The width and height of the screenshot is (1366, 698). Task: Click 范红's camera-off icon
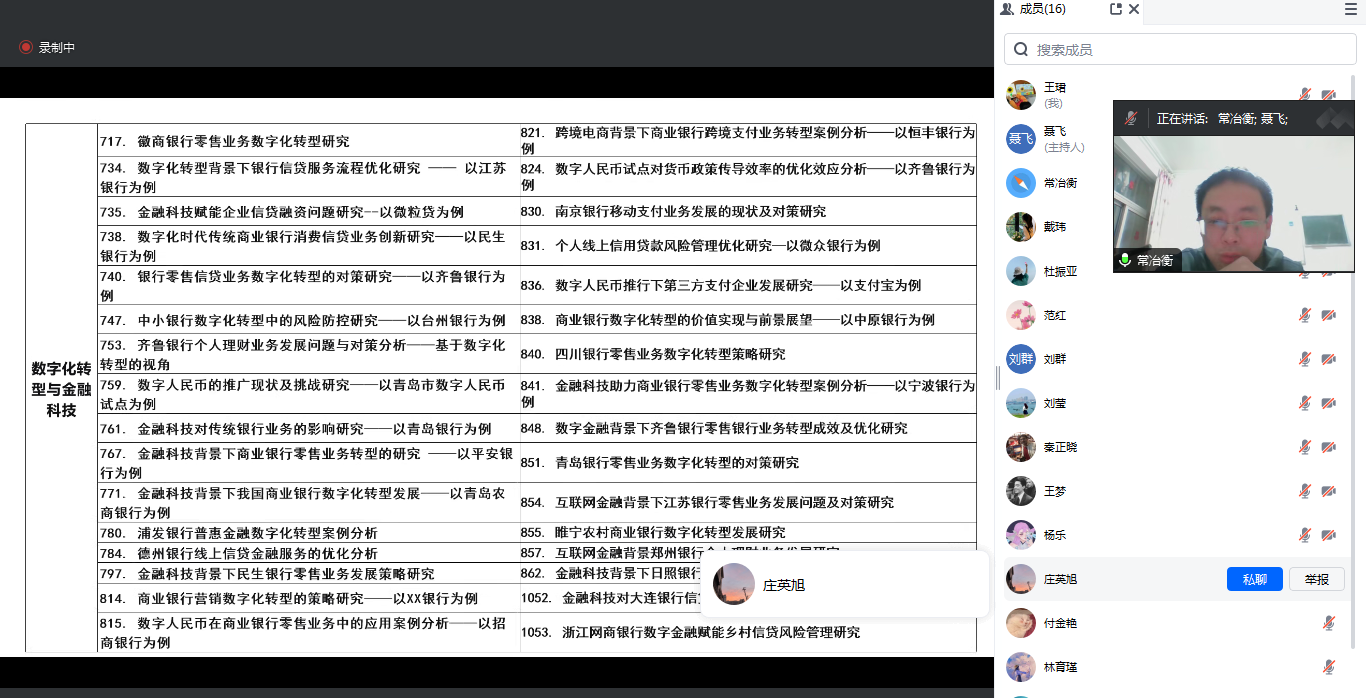(x=1329, y=315)
